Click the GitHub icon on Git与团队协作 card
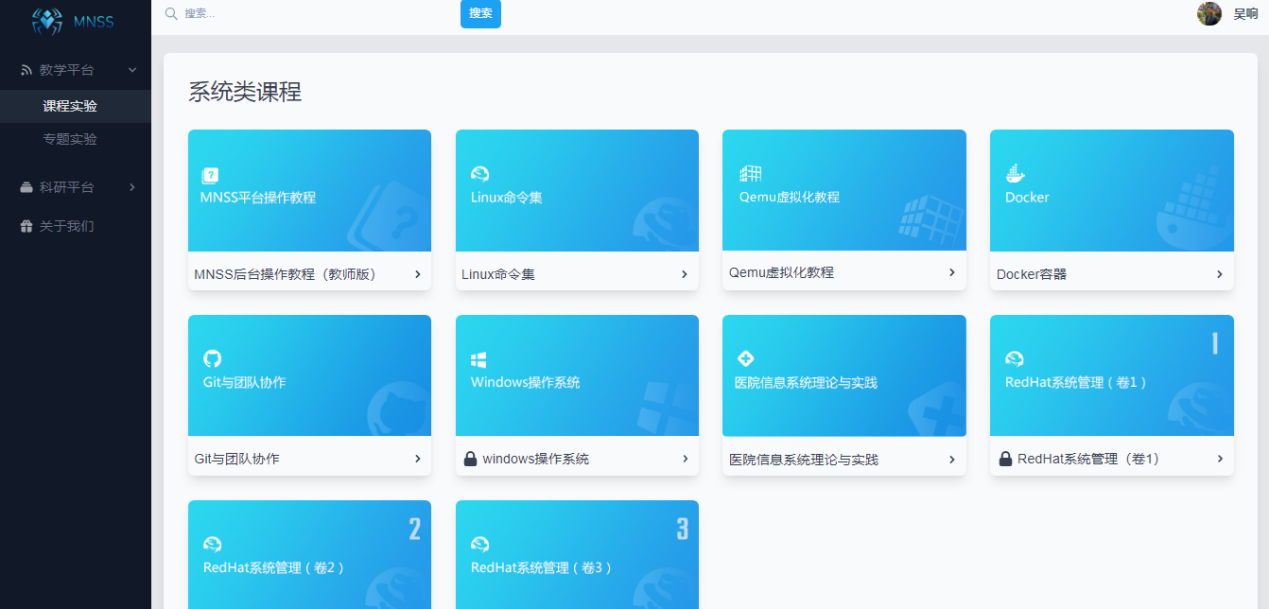This screenshot has height=609, width=1269. pyautogui.click(x=212, y=359)
